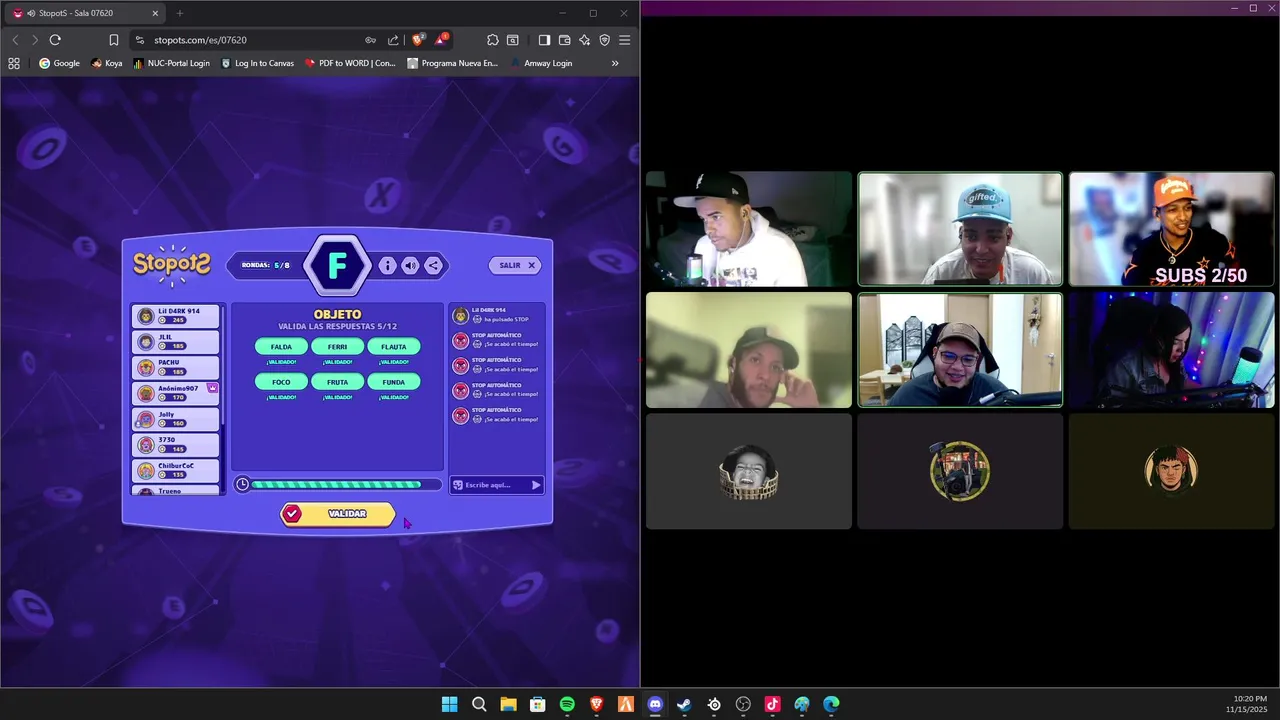The height and width of the screenshot is (720, 1280).
Task: Select SUBS 2/50 webcam in Discord
Action: tap(1171, 229)
